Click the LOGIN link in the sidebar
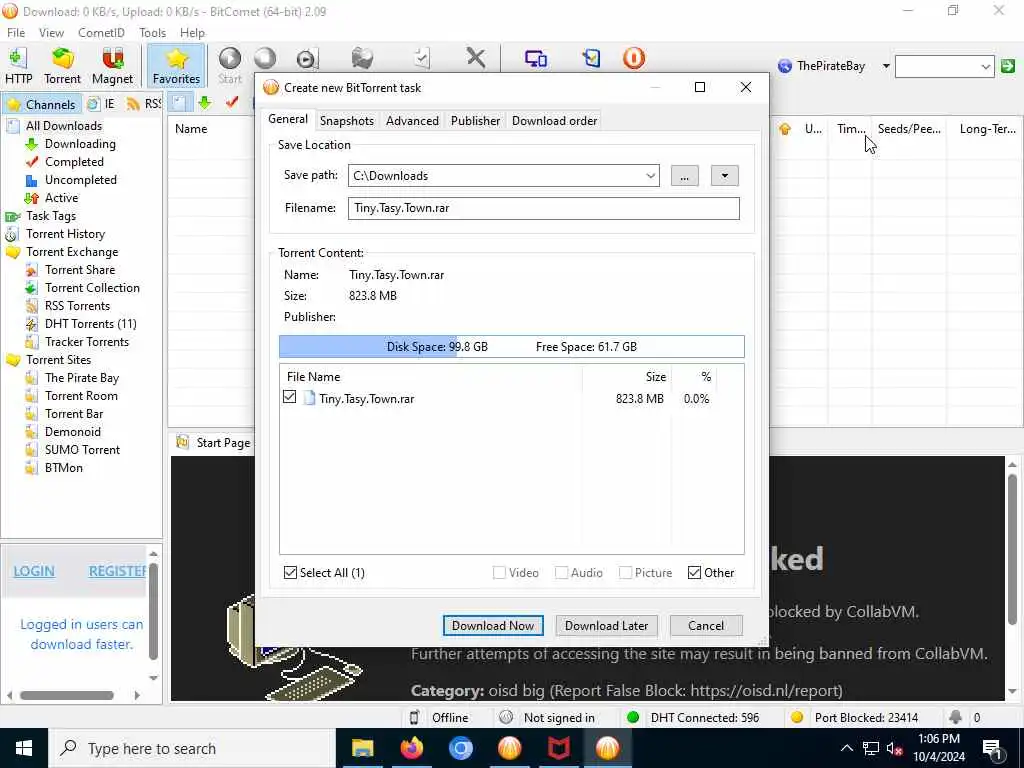 point(34,571)
